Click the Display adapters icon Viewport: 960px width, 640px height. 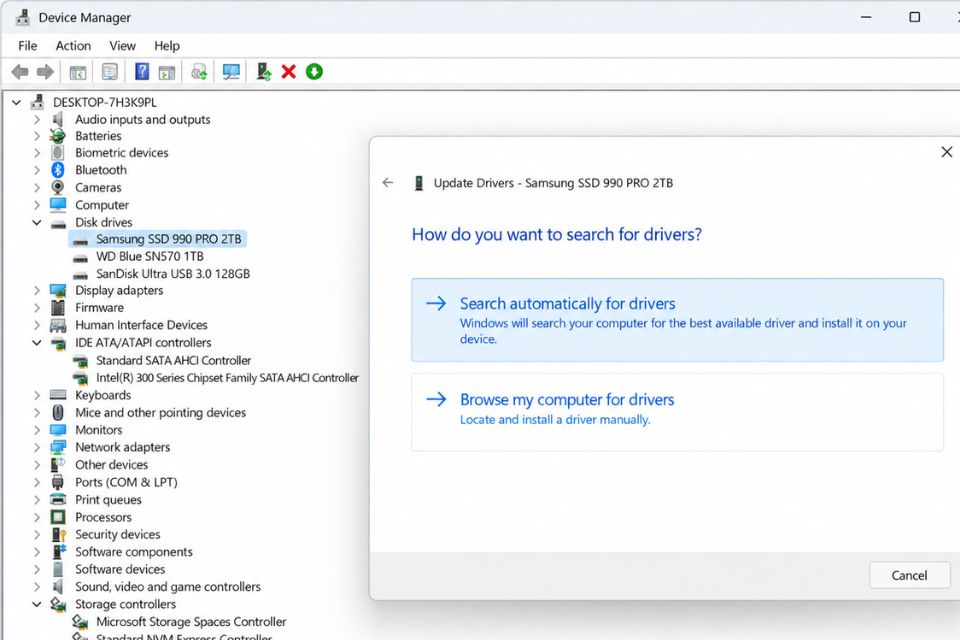[58, 290]
